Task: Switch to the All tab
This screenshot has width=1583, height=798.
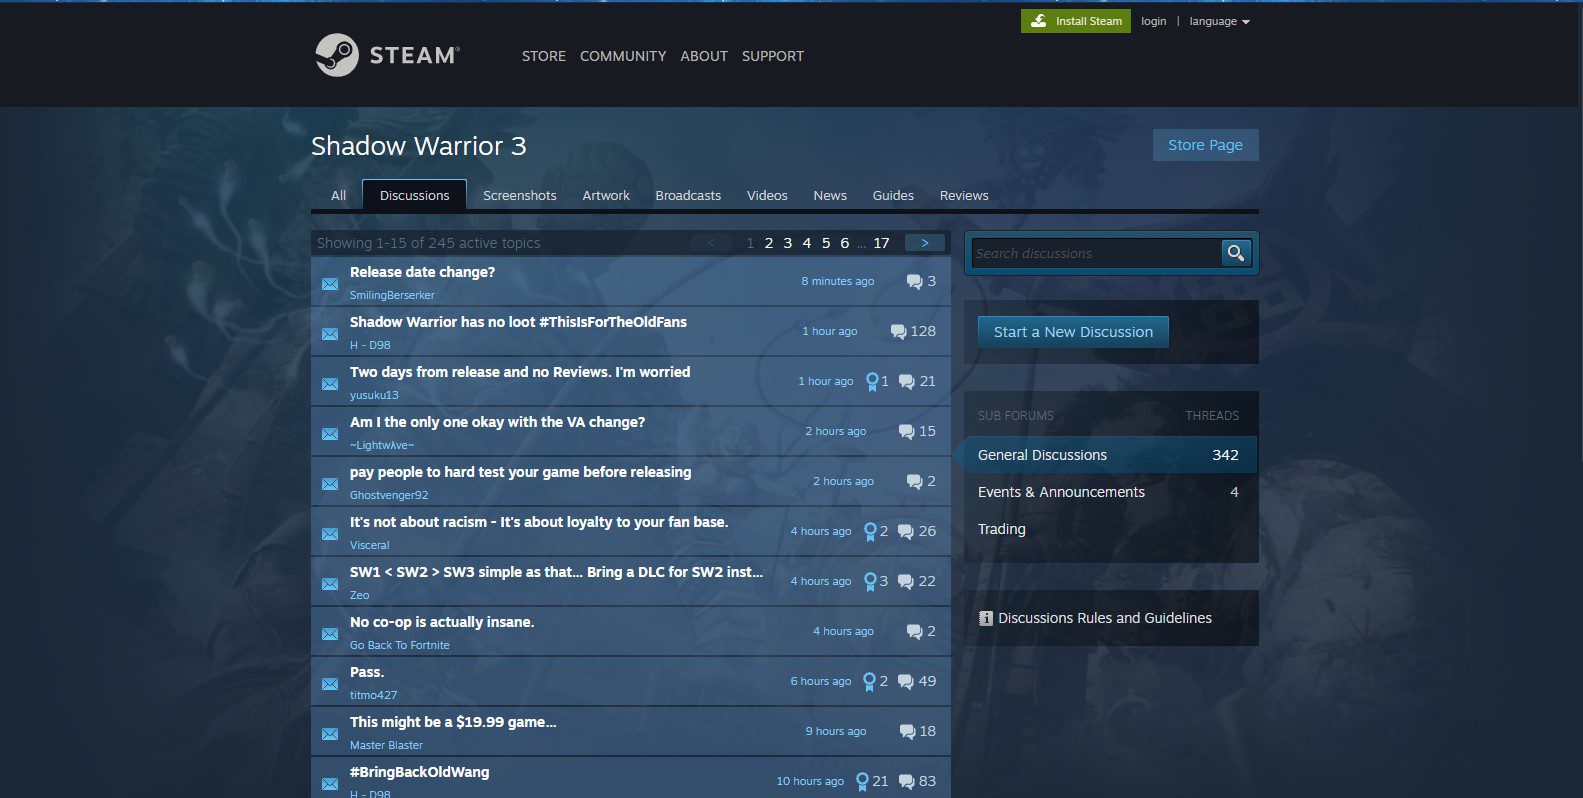Action: pos(339,195)
